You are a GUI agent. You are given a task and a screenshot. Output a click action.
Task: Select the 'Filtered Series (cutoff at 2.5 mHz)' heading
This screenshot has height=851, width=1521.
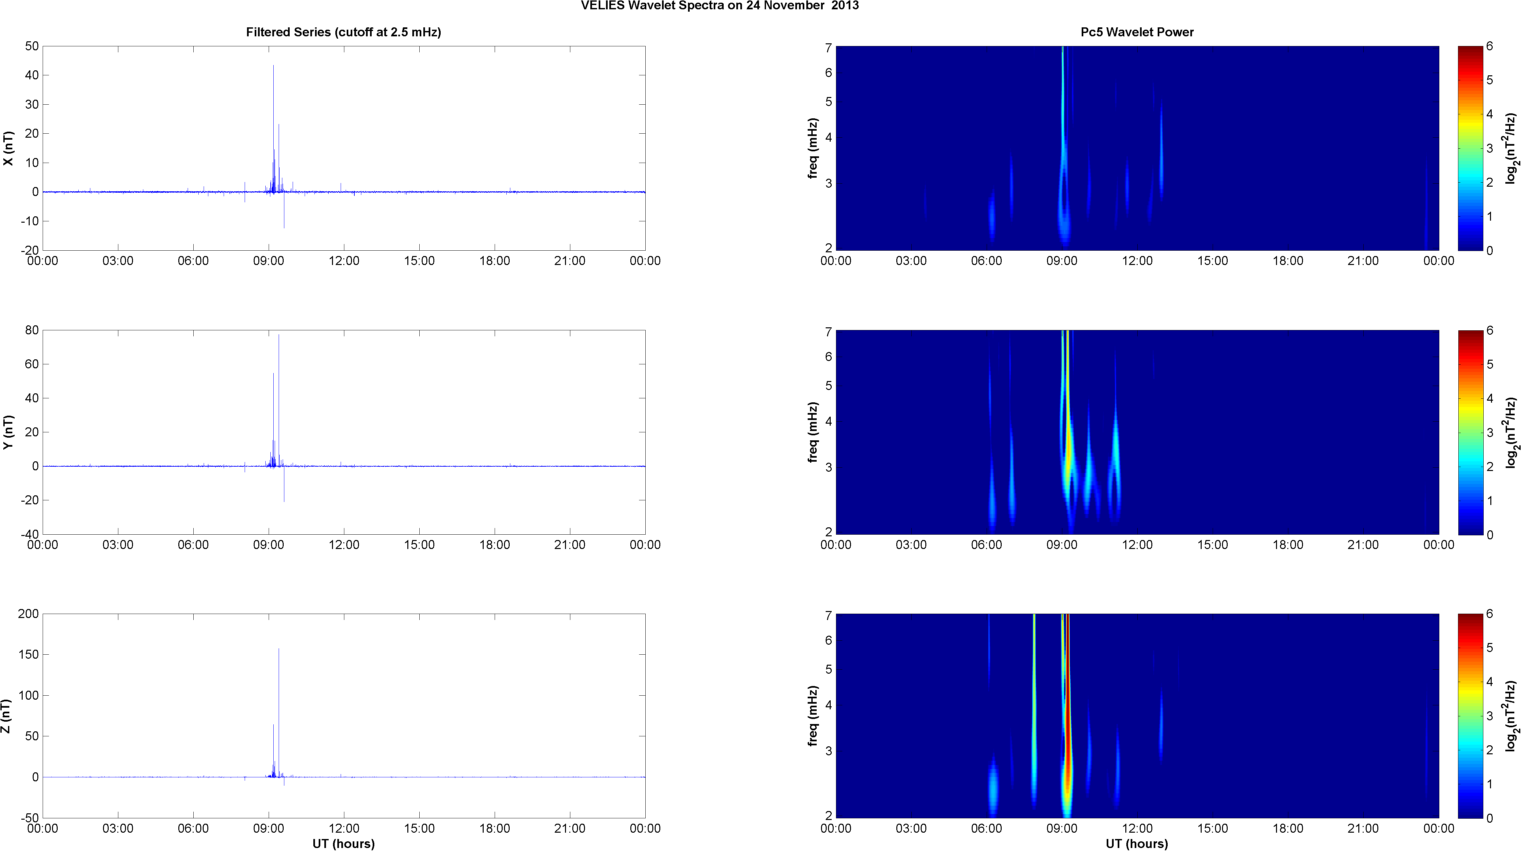[343, 32]
